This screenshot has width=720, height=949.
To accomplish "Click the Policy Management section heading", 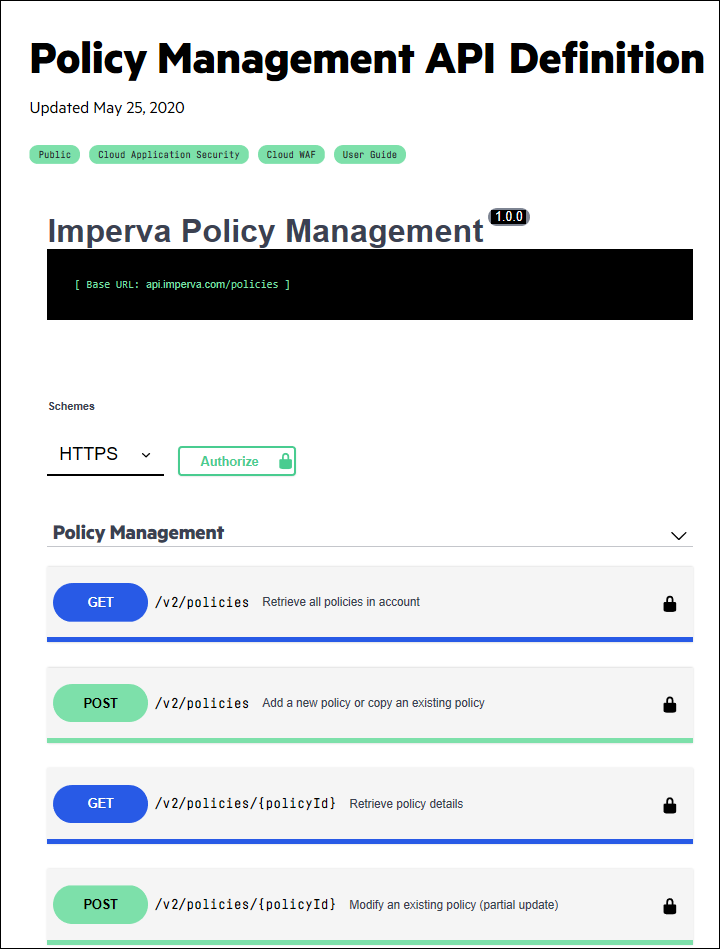I will [138, 533].
